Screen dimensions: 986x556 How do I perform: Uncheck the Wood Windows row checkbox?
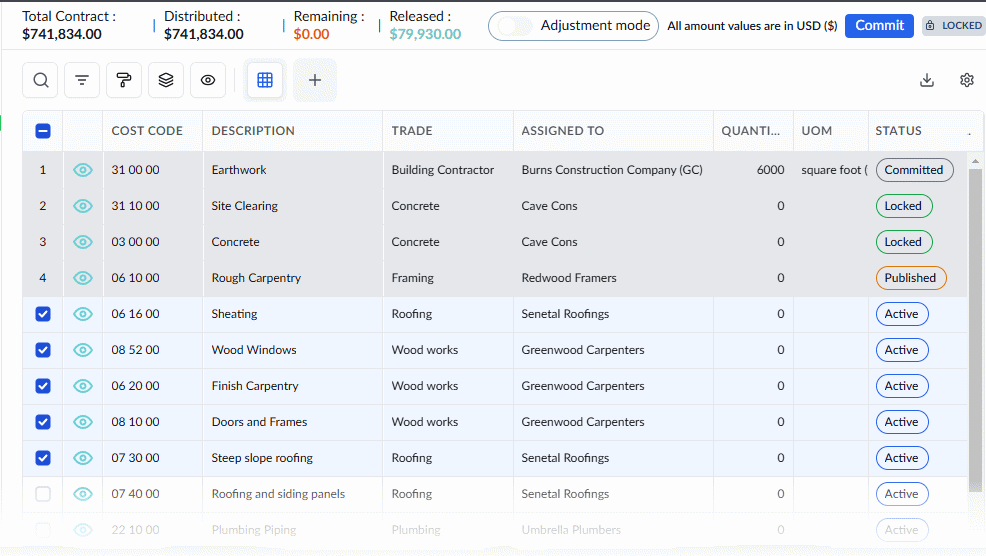tap(43, 350)
